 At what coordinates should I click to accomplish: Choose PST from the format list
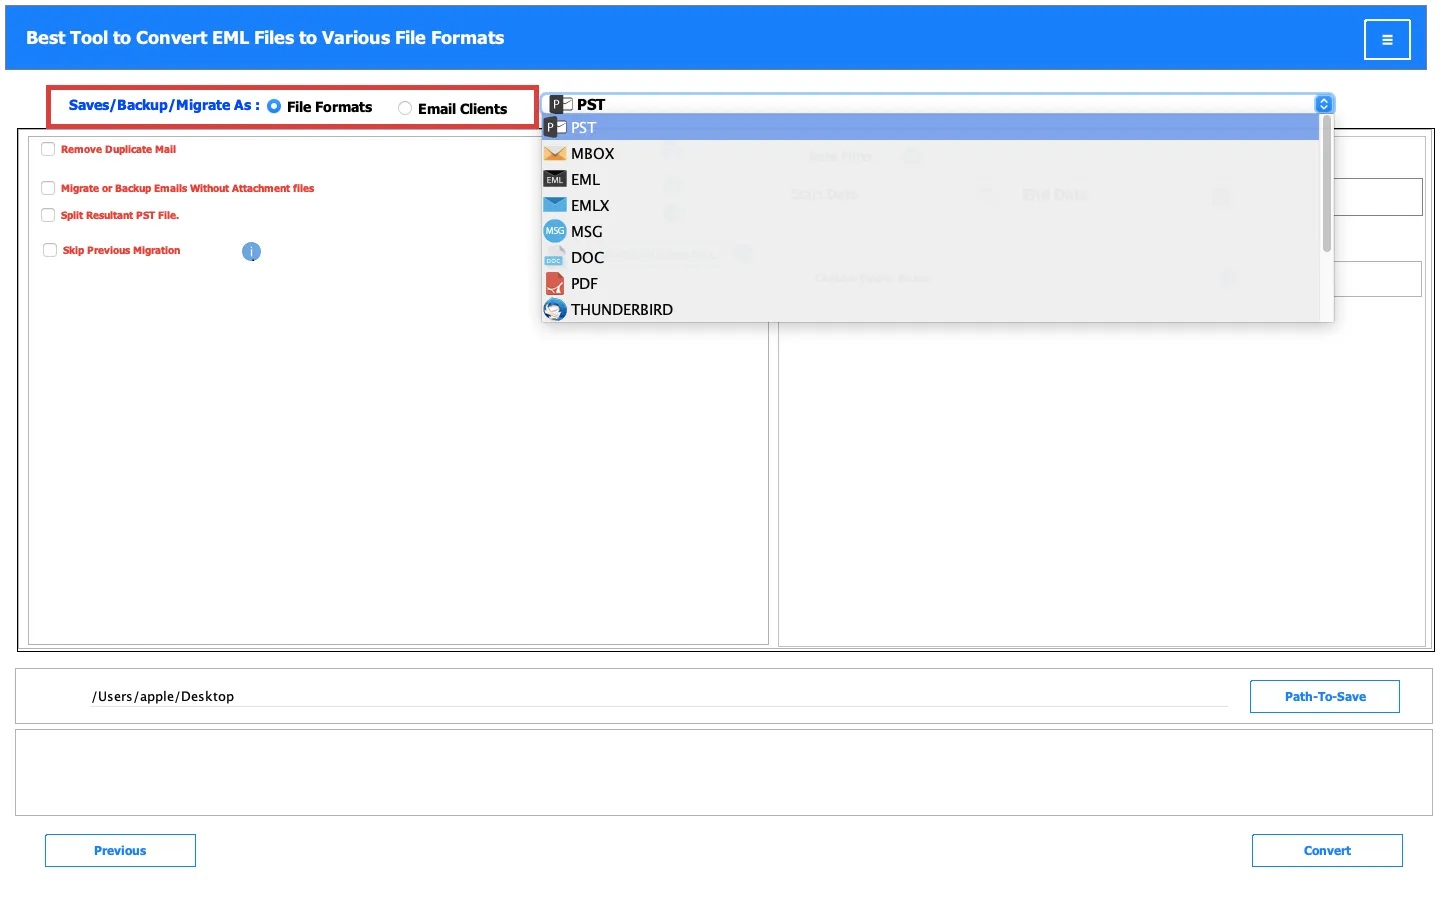click(931, 128)
